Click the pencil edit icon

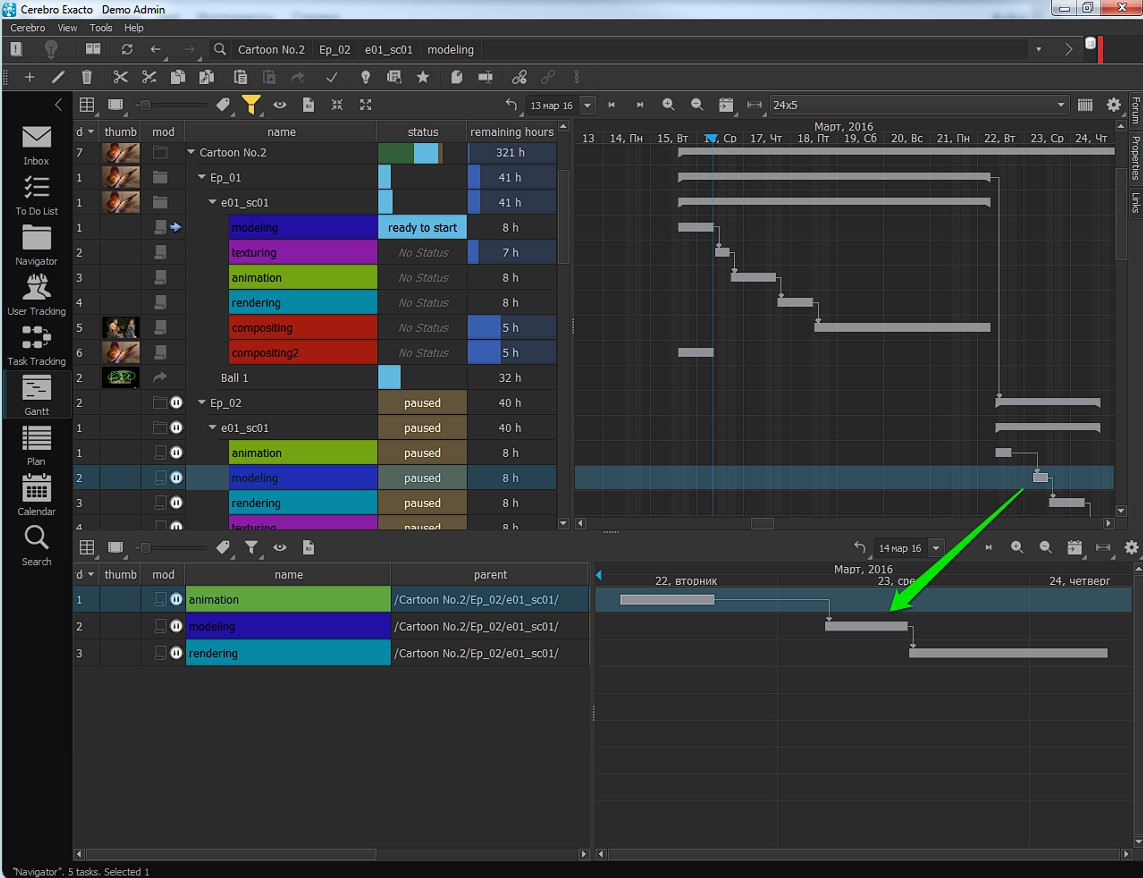tap(58, 77)
